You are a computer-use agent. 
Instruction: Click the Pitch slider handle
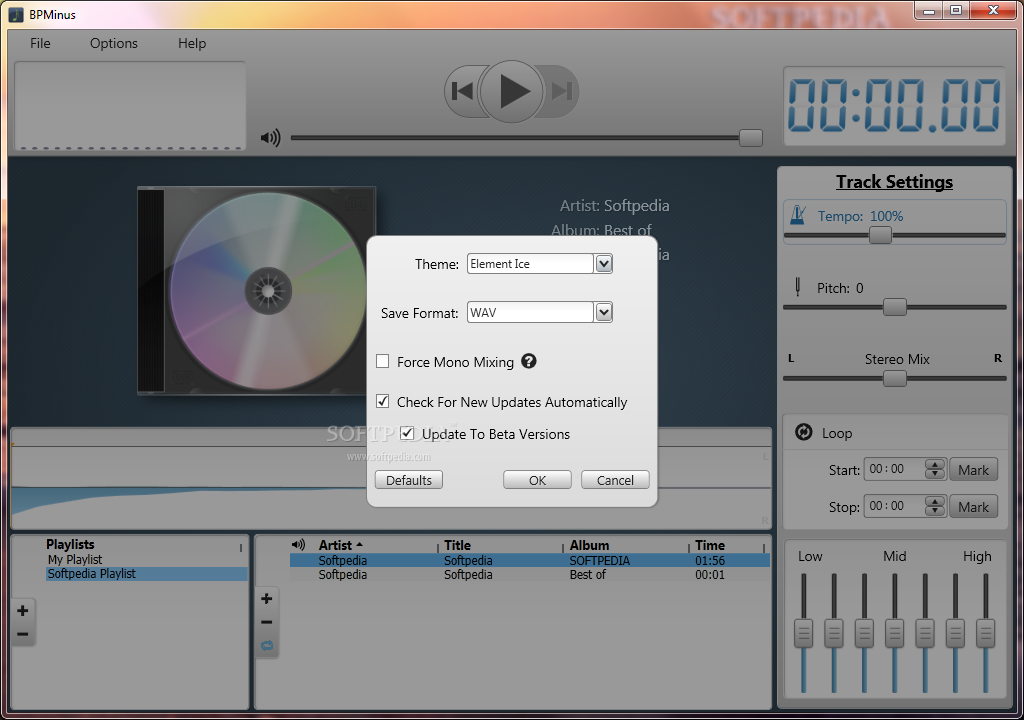coord(895,306)
